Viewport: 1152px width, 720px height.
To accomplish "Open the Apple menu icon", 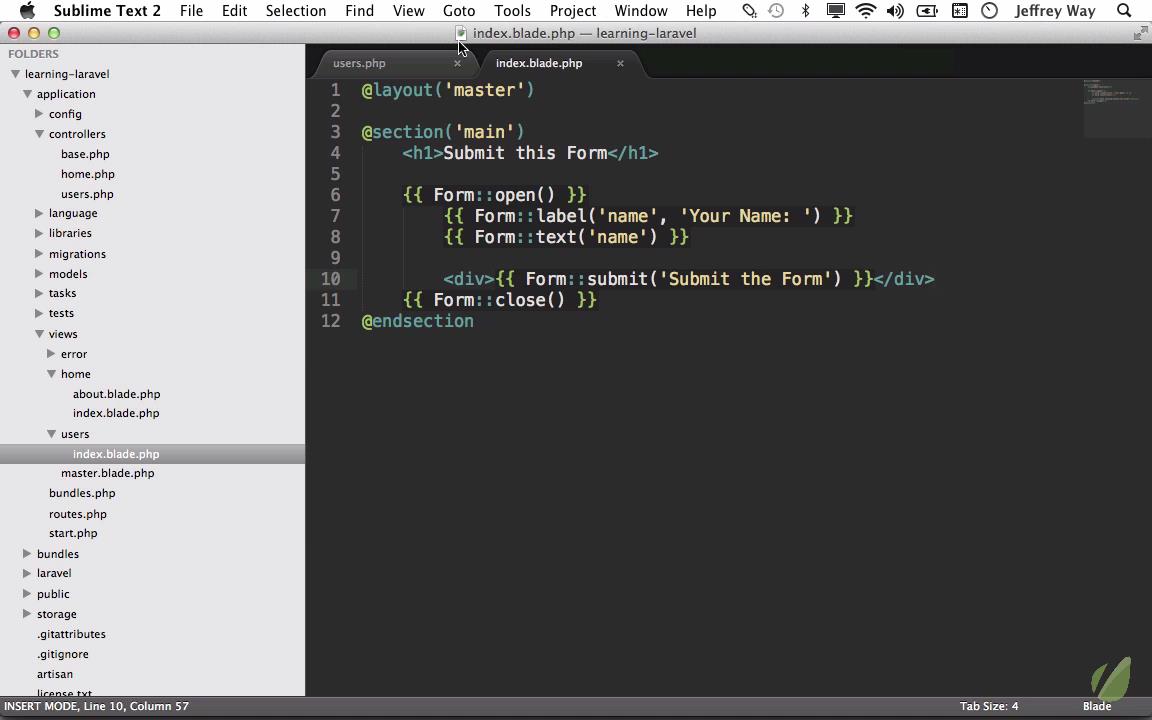I will click(x=27, y=10).
